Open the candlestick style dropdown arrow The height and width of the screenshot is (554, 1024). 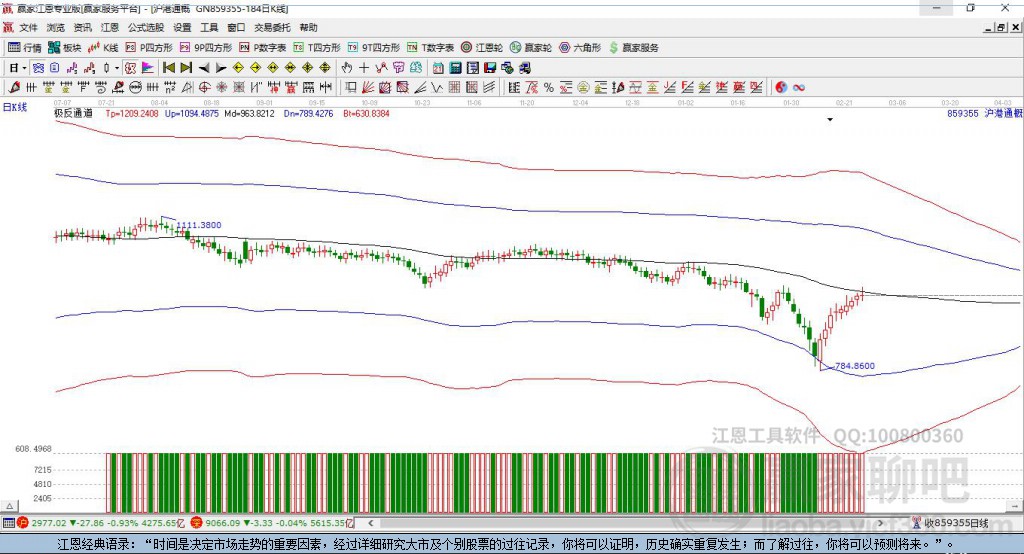[x=117, y=68]
